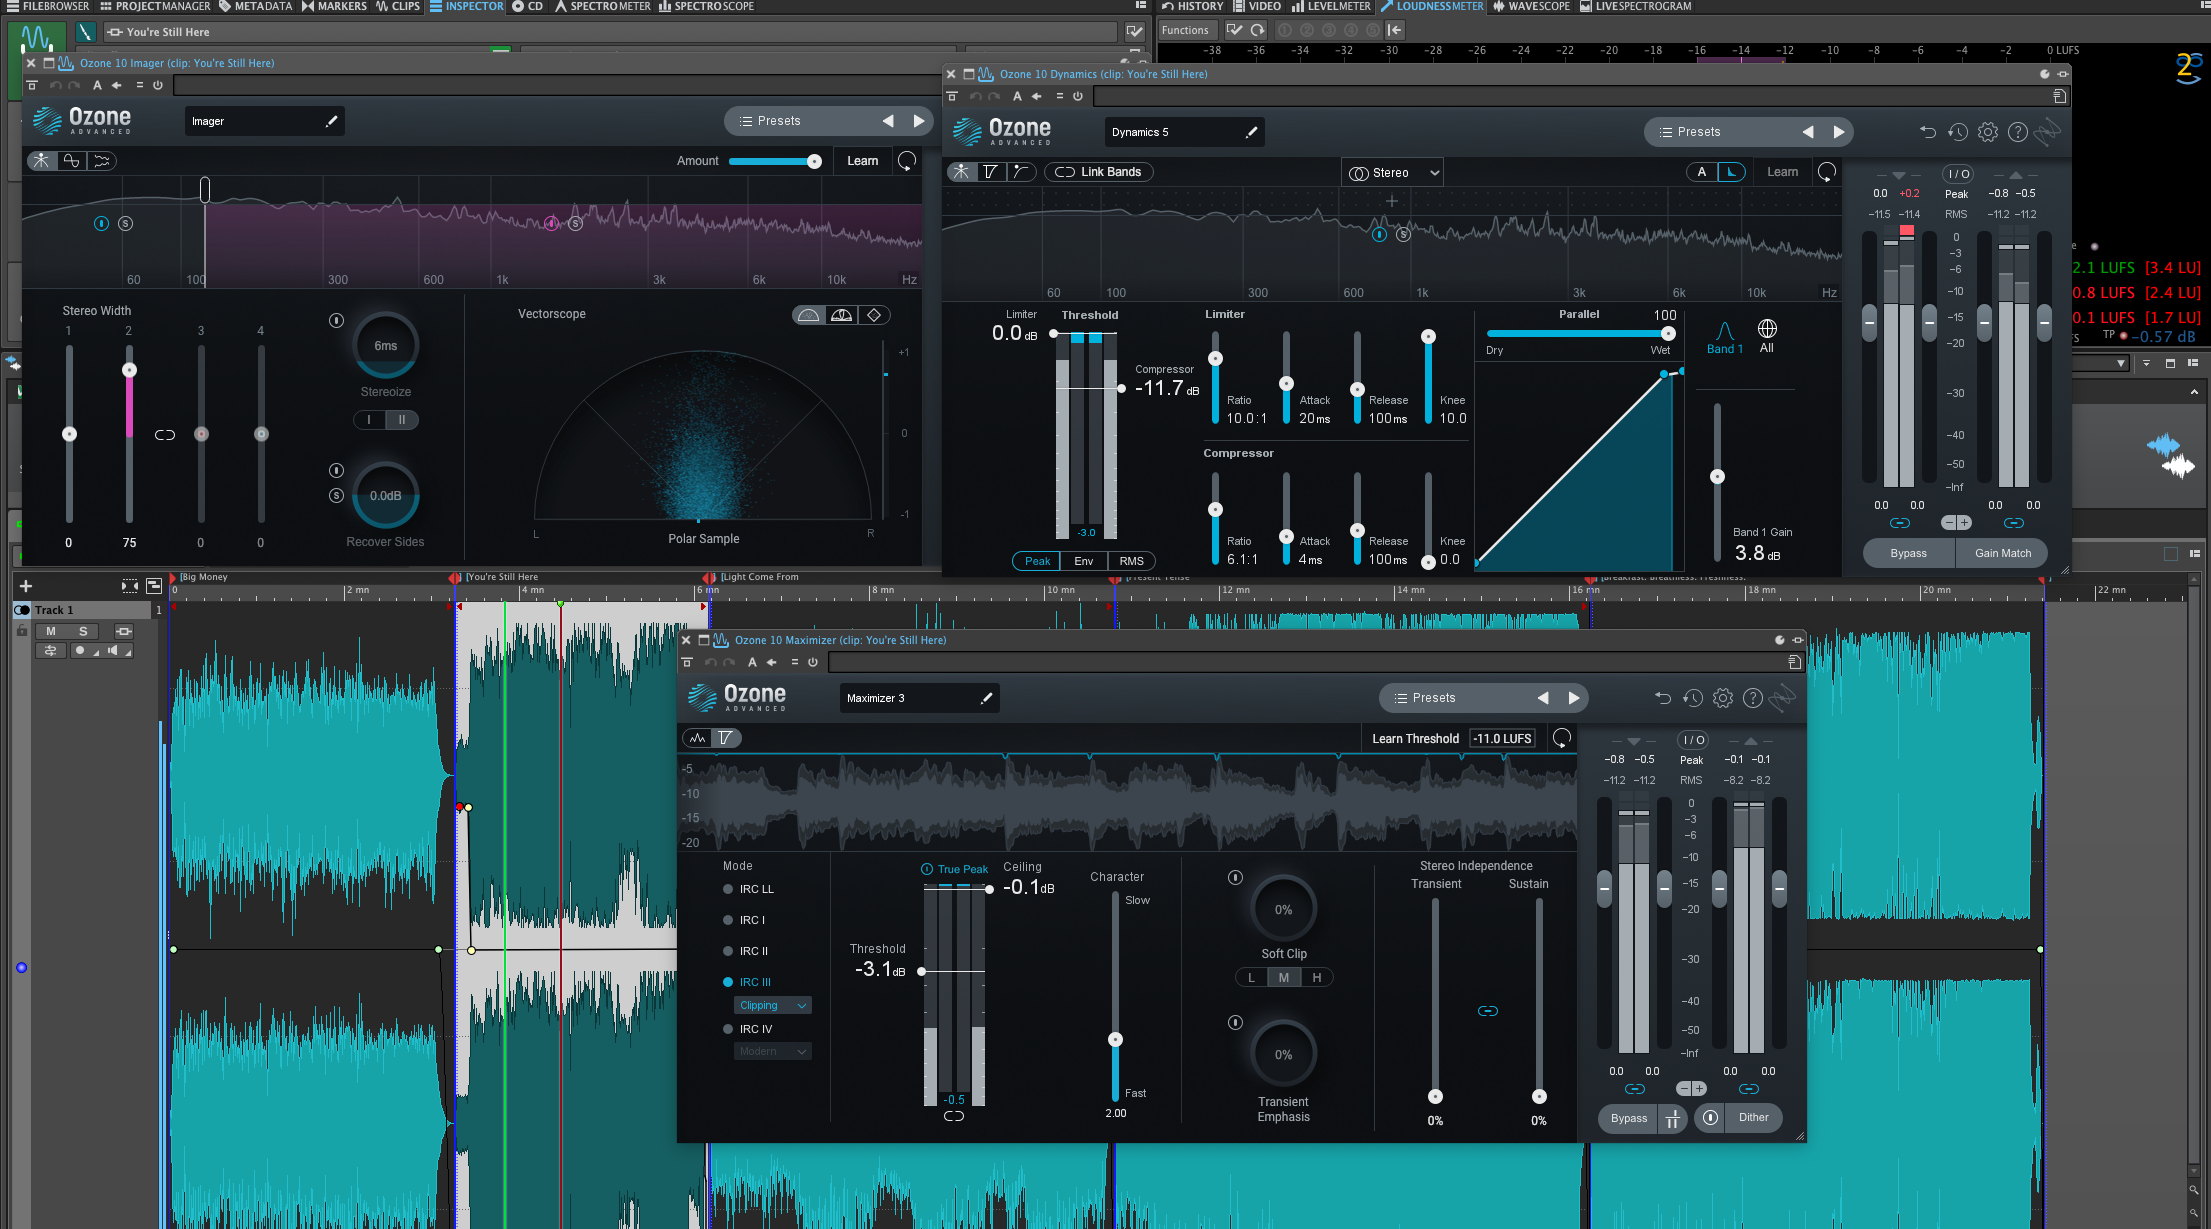
Task: Edit Imager preset name pencil icon
Action: [331, 121]
